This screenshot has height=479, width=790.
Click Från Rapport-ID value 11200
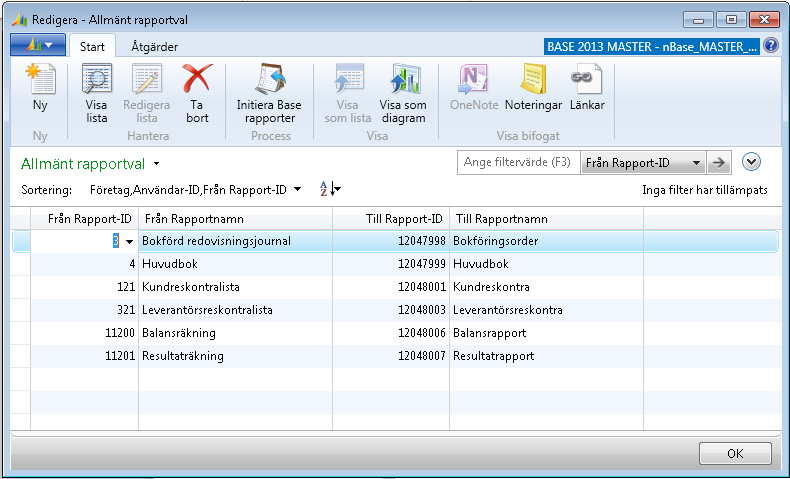(85, 333)
